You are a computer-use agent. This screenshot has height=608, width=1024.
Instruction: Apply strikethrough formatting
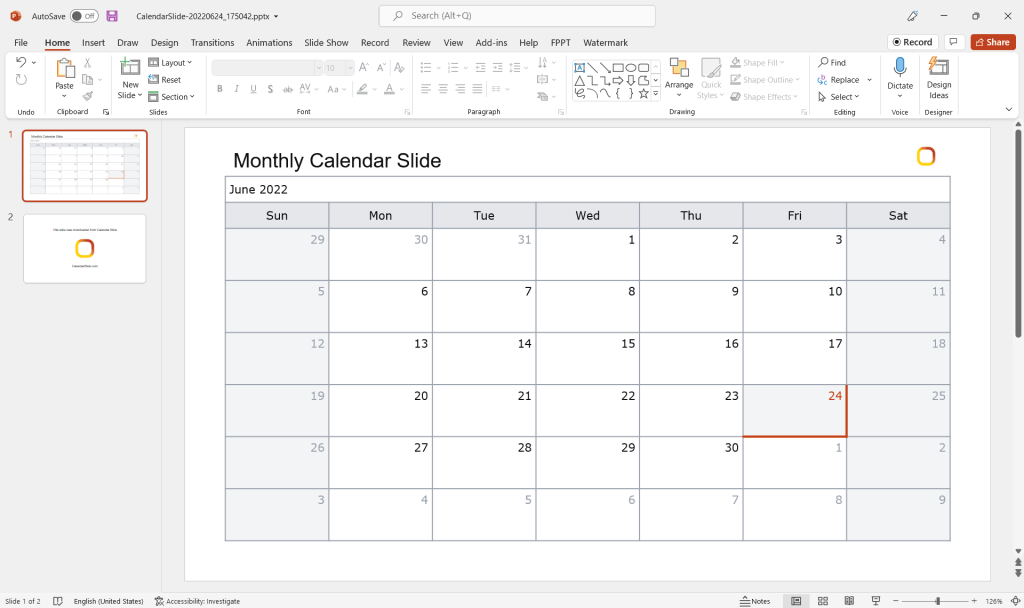tap(270, 88)
